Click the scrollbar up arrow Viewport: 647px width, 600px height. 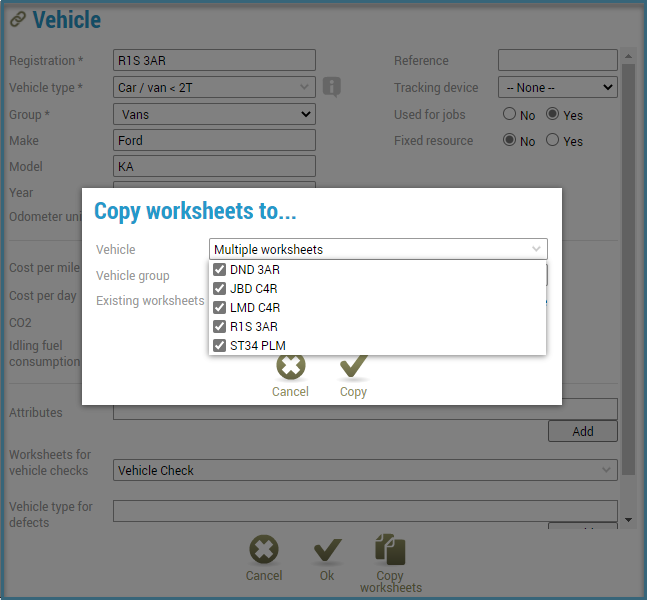click(628, 56)
